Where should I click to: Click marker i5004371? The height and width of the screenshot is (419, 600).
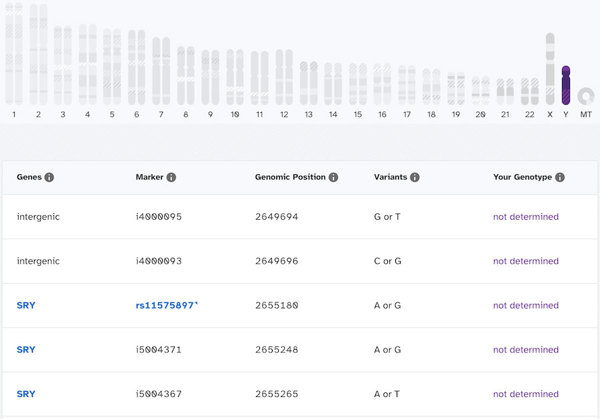point(159,350)
